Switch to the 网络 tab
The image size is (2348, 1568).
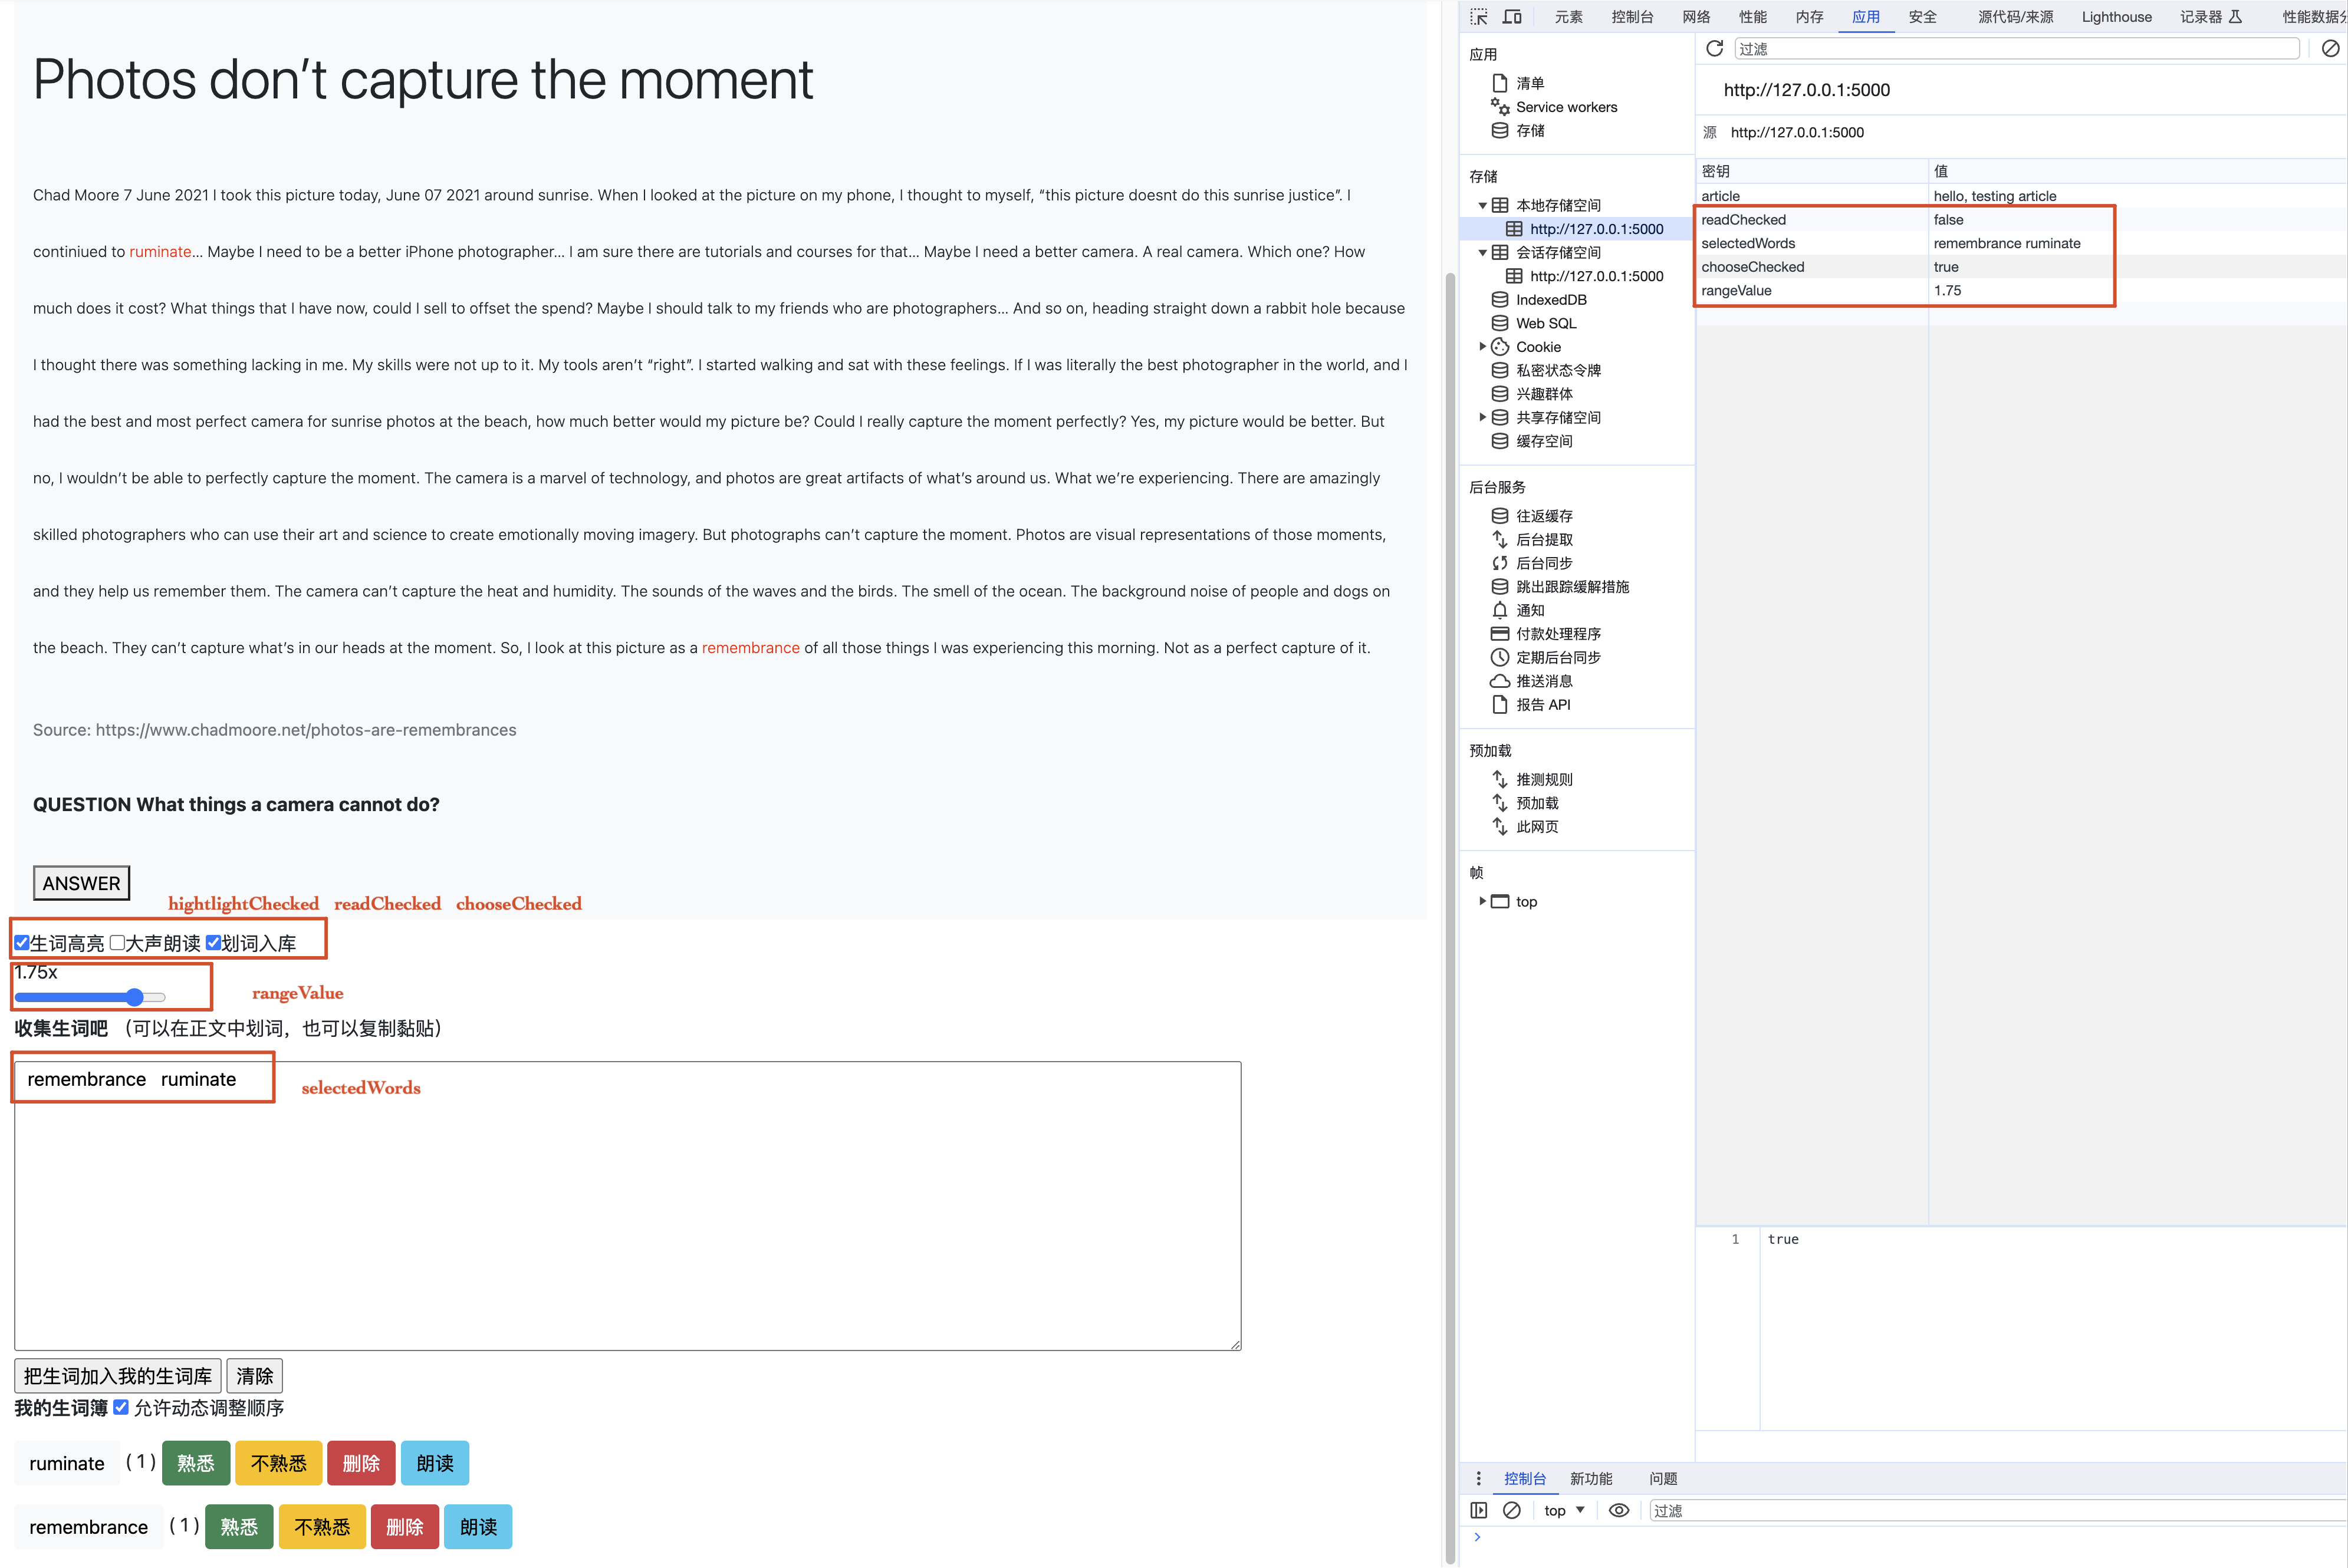click(x=1696, y=17)
